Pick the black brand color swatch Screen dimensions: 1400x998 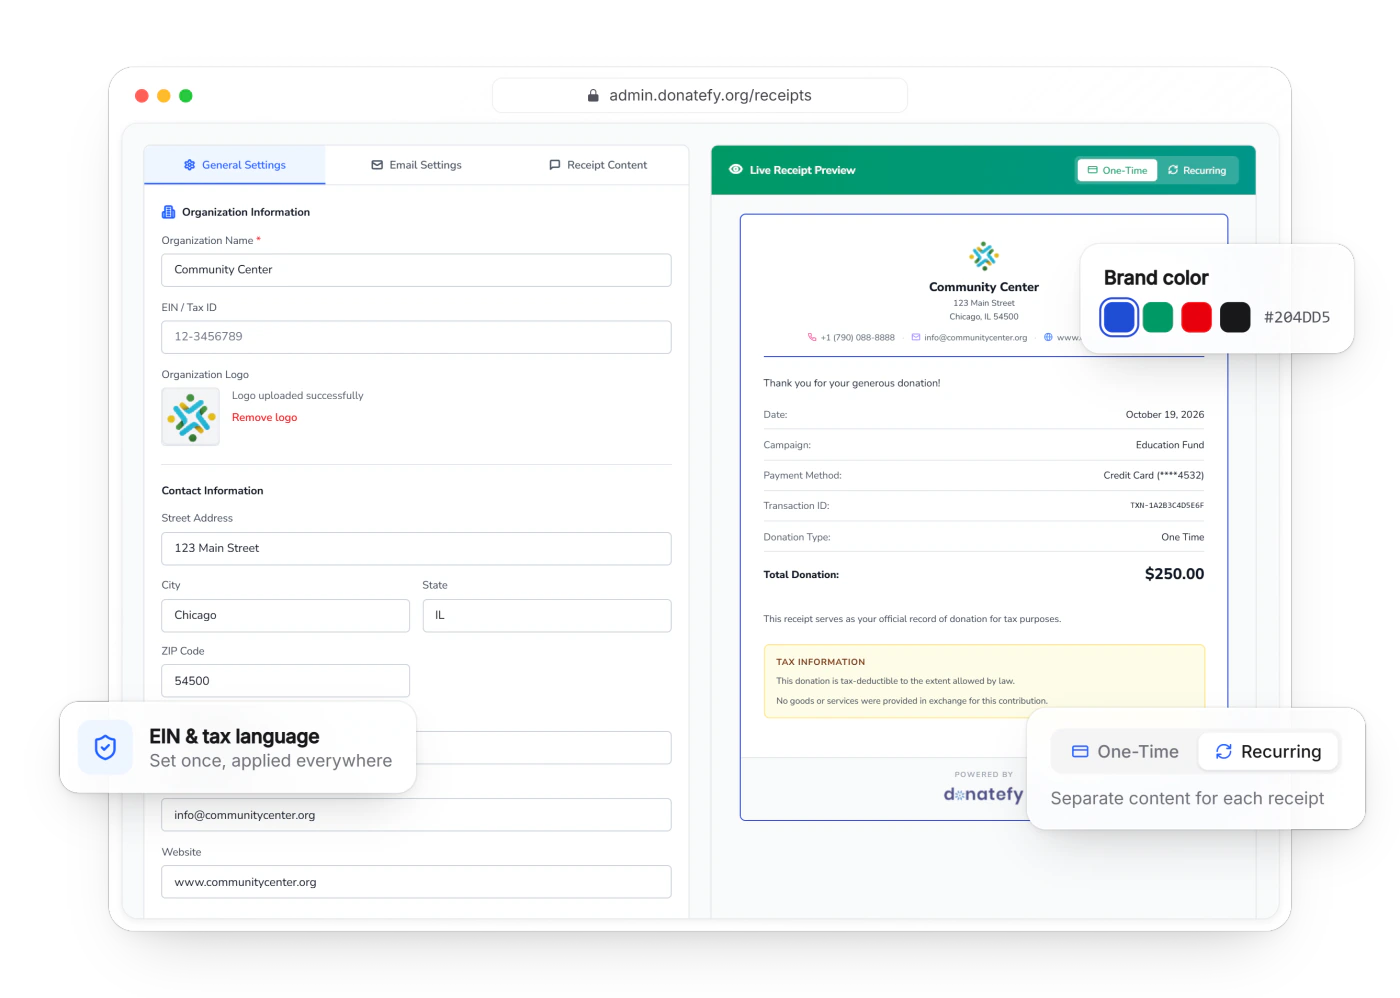(1236, 317)
